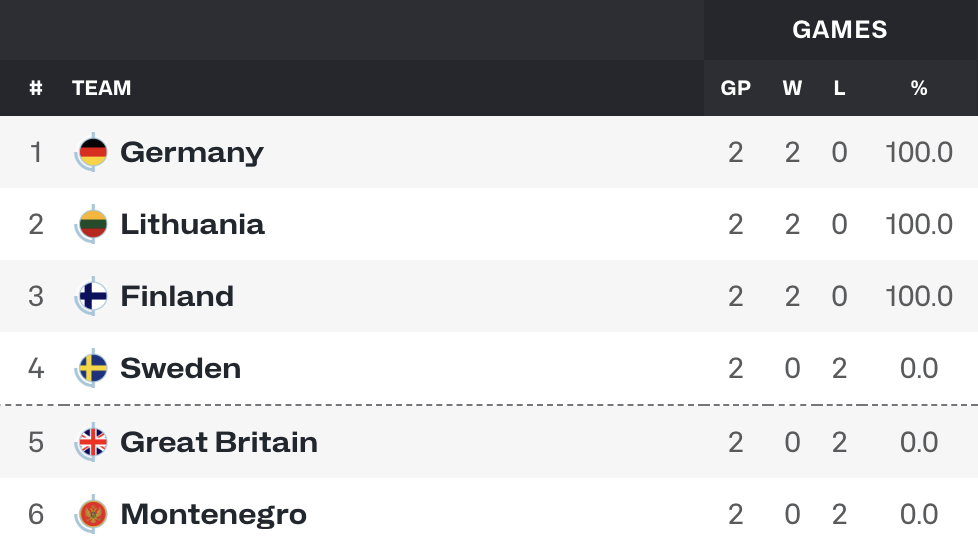Click the Montenegro flag icon
This screenshot has height=544, width=978.
[92, 514]
